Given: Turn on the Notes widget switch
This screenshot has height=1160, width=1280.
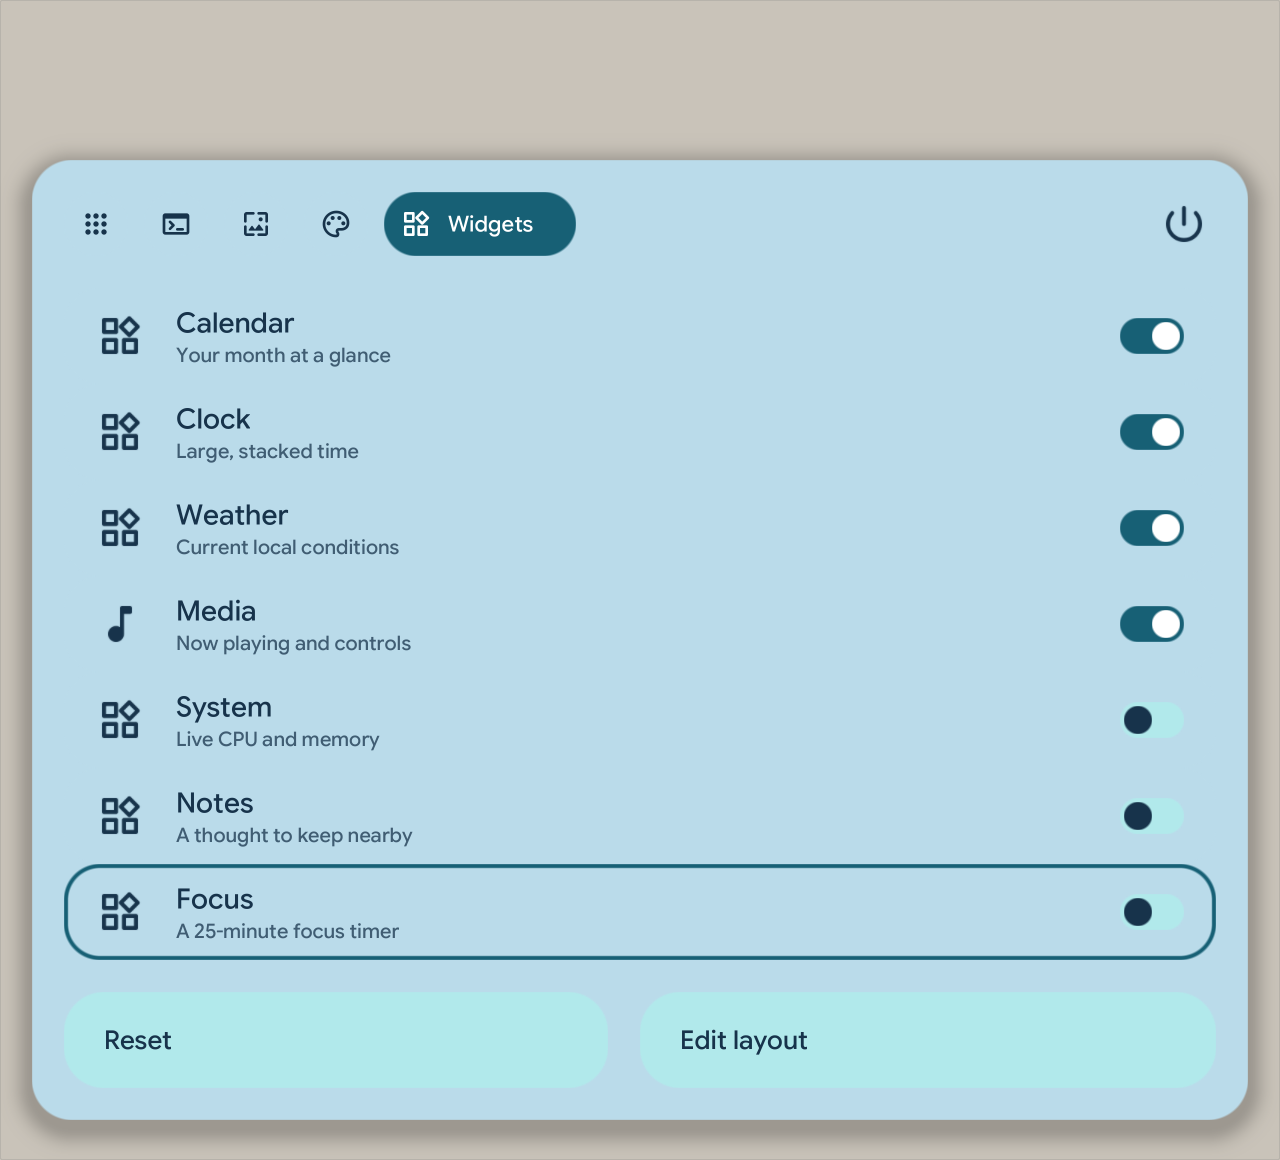Looking at the screenshot, I should pos(1152,816).
